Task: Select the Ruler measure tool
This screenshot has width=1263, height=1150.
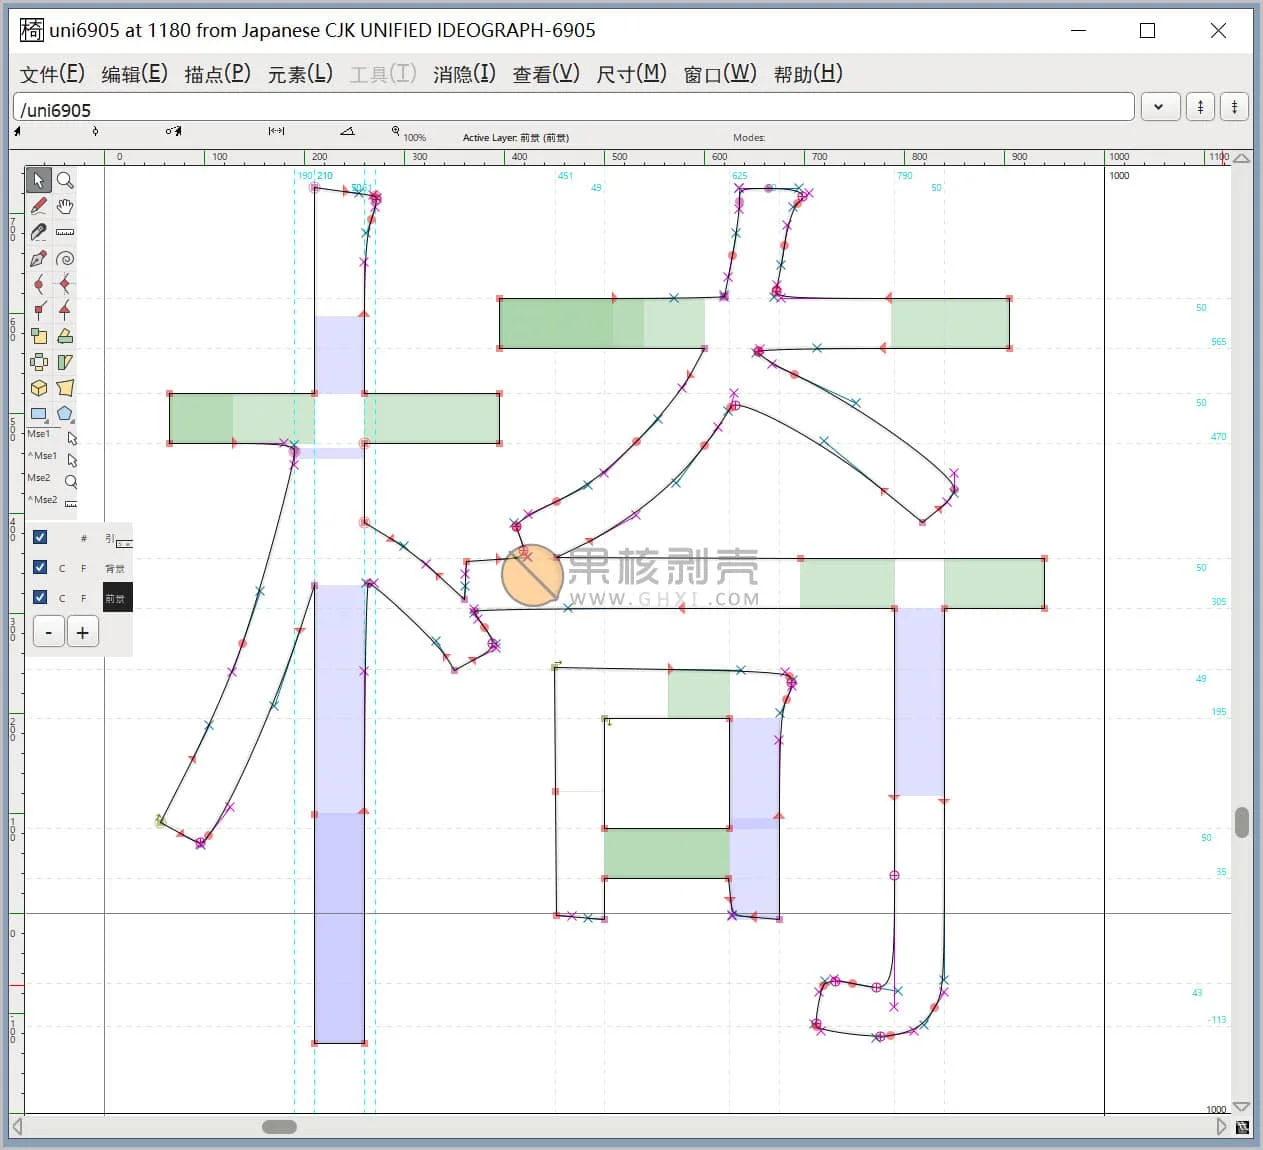Action: point(65,232)
